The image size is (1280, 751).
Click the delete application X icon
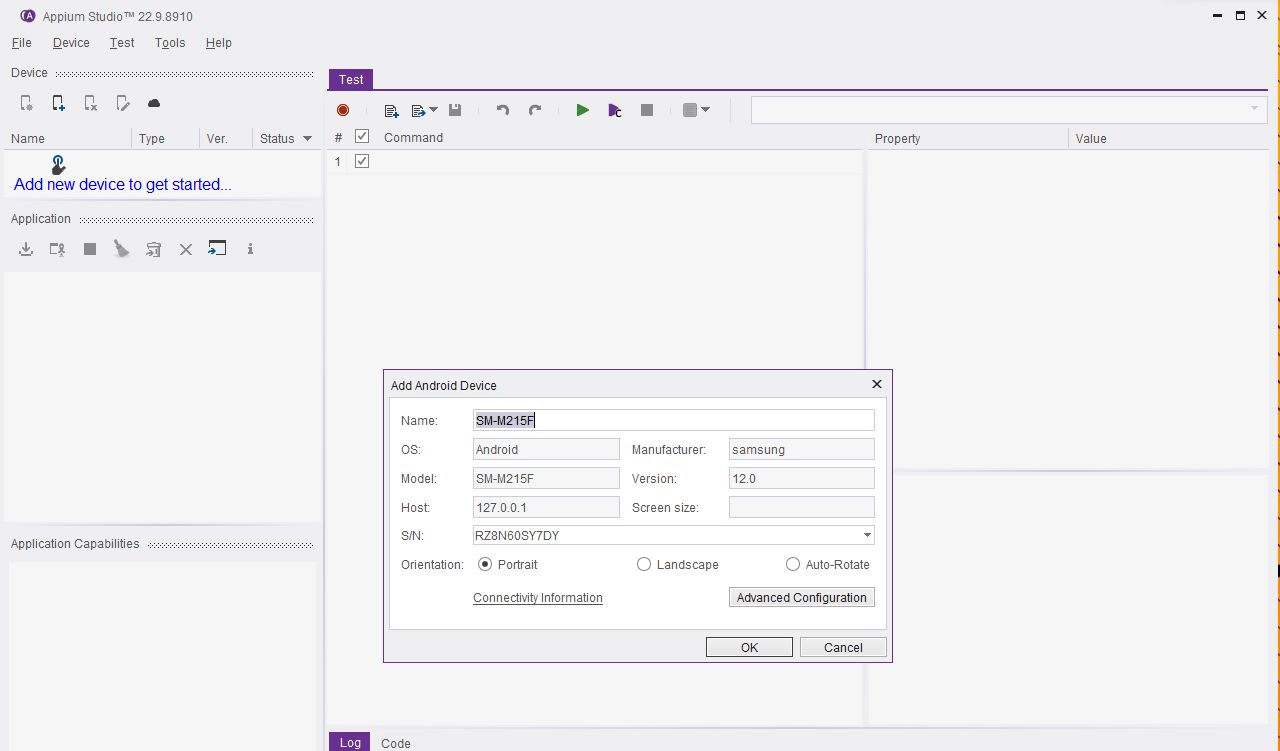[186, 250]
